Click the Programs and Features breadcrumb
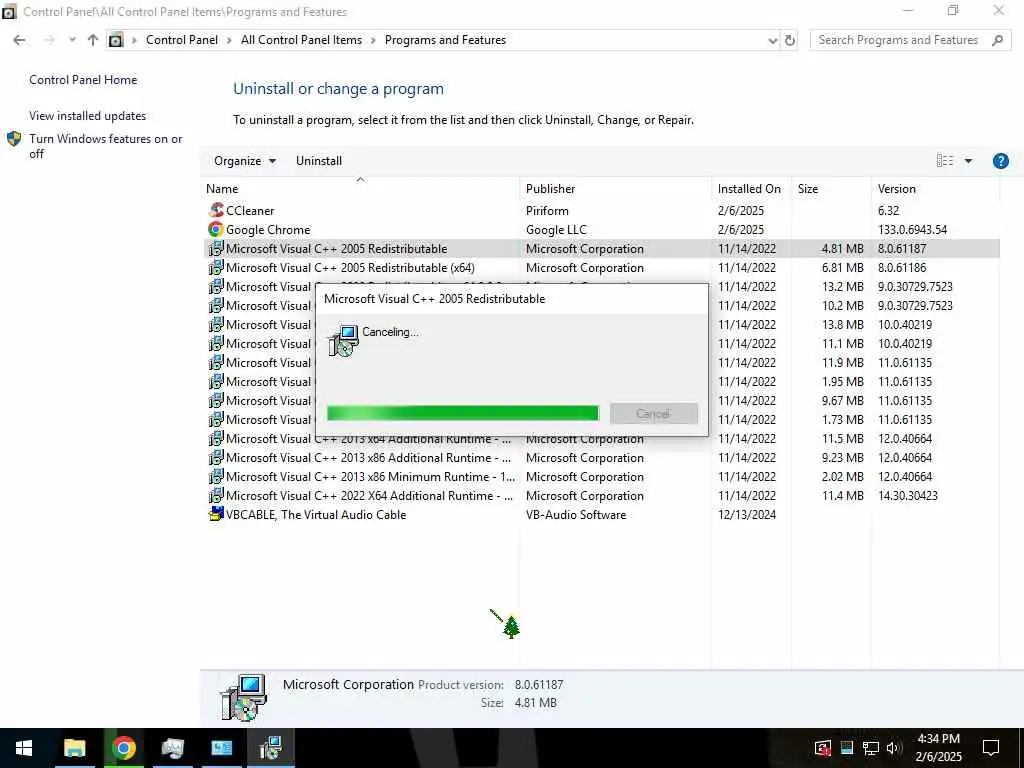The image size is (1024, 768). click(445, 40)
